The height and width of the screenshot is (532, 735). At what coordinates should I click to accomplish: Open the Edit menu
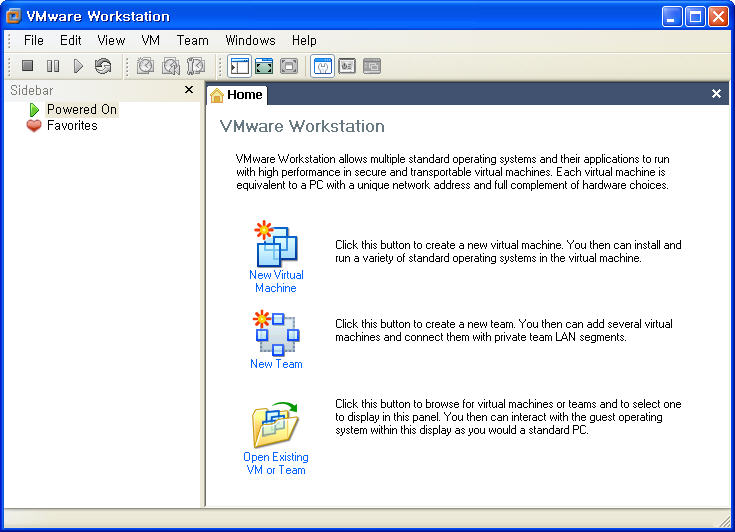click(71, 40)
